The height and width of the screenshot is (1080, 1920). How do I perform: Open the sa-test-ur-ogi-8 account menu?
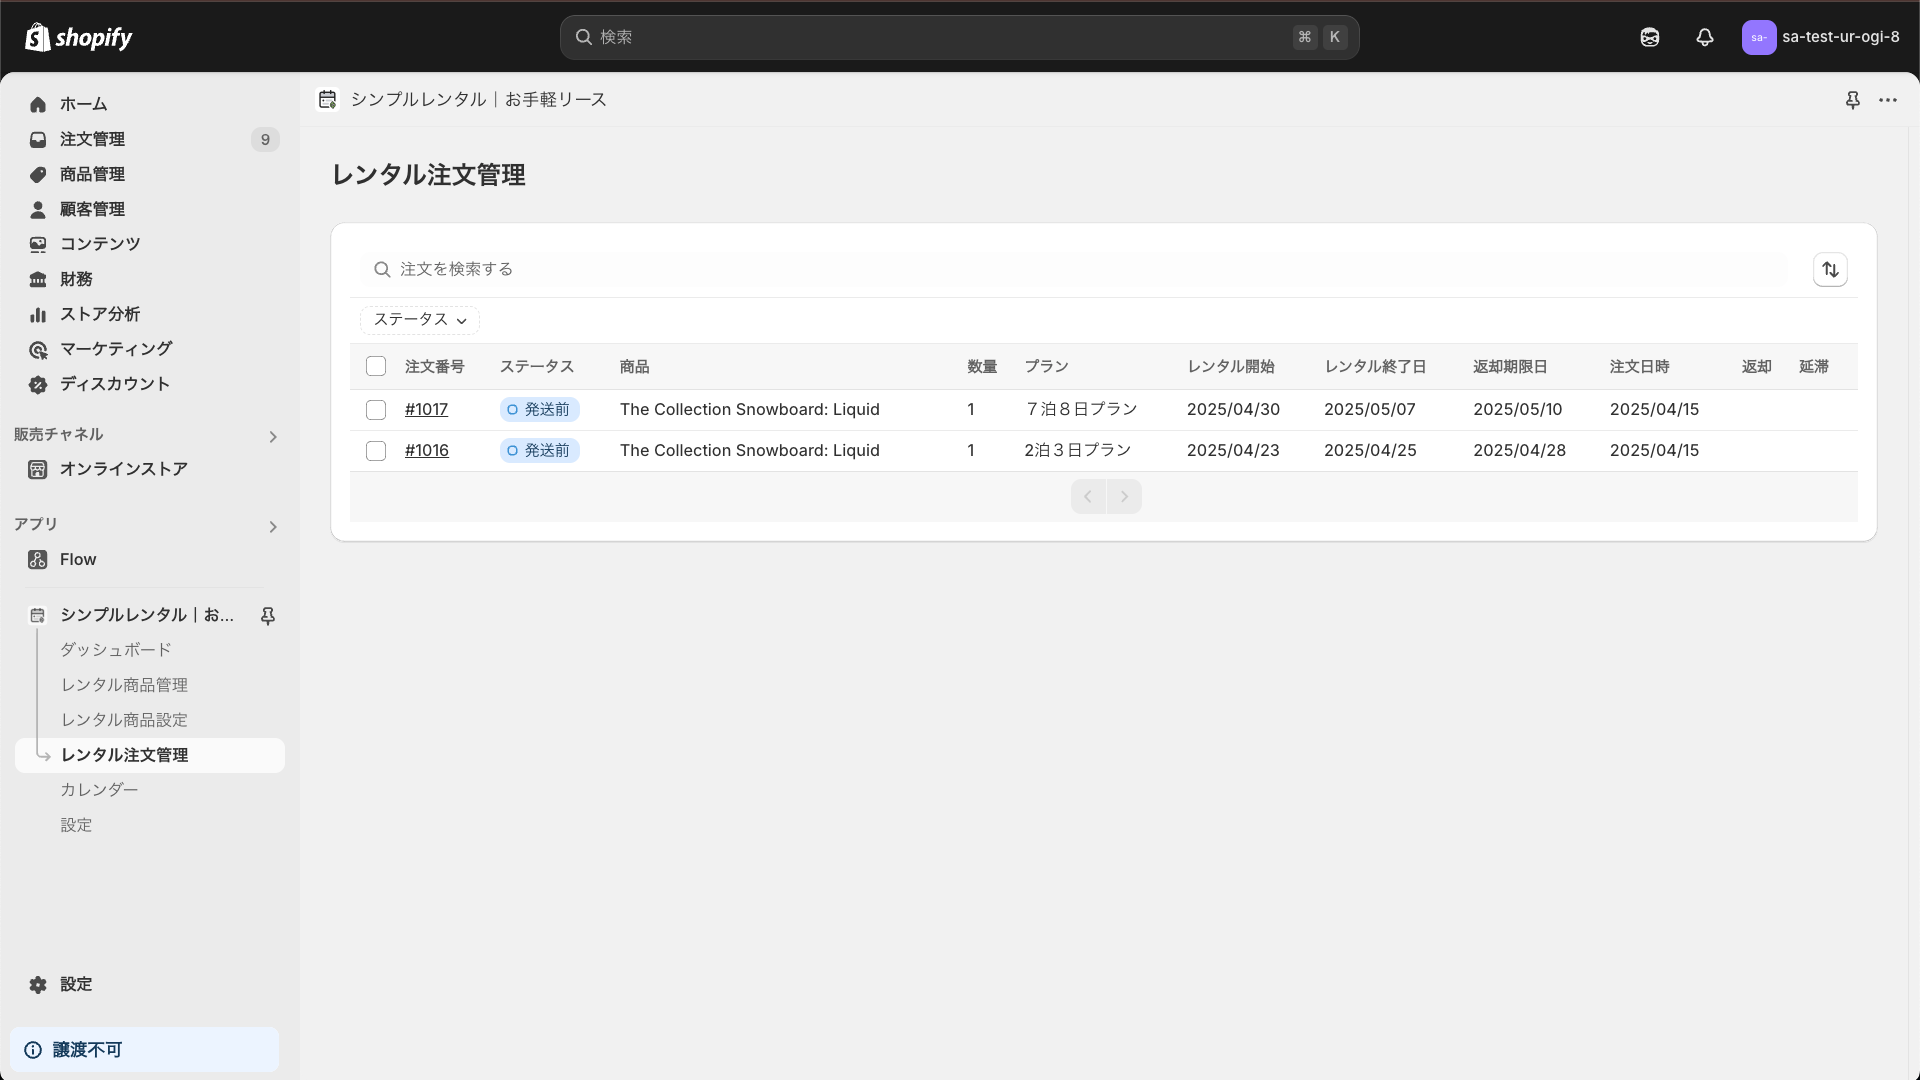point(1820,37)
